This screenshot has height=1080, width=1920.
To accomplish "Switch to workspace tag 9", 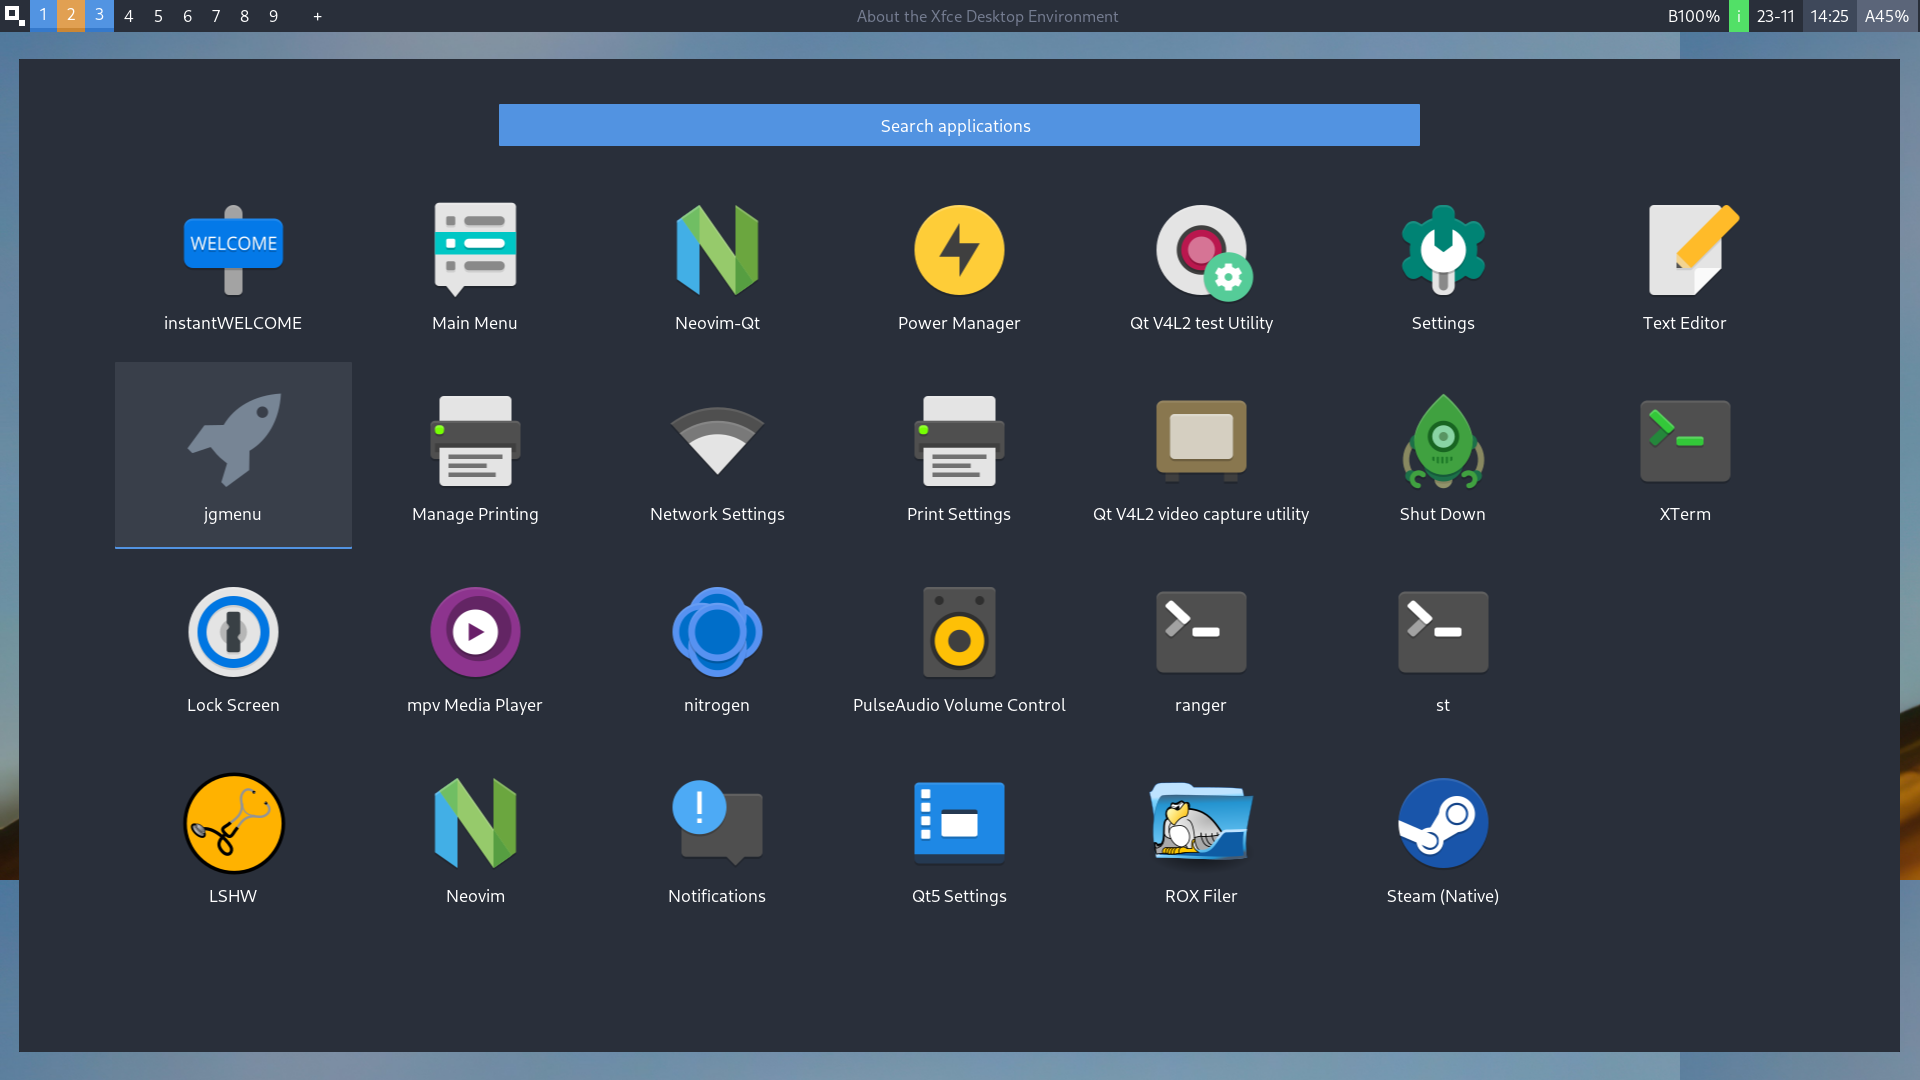I will (x=273, y=16).
